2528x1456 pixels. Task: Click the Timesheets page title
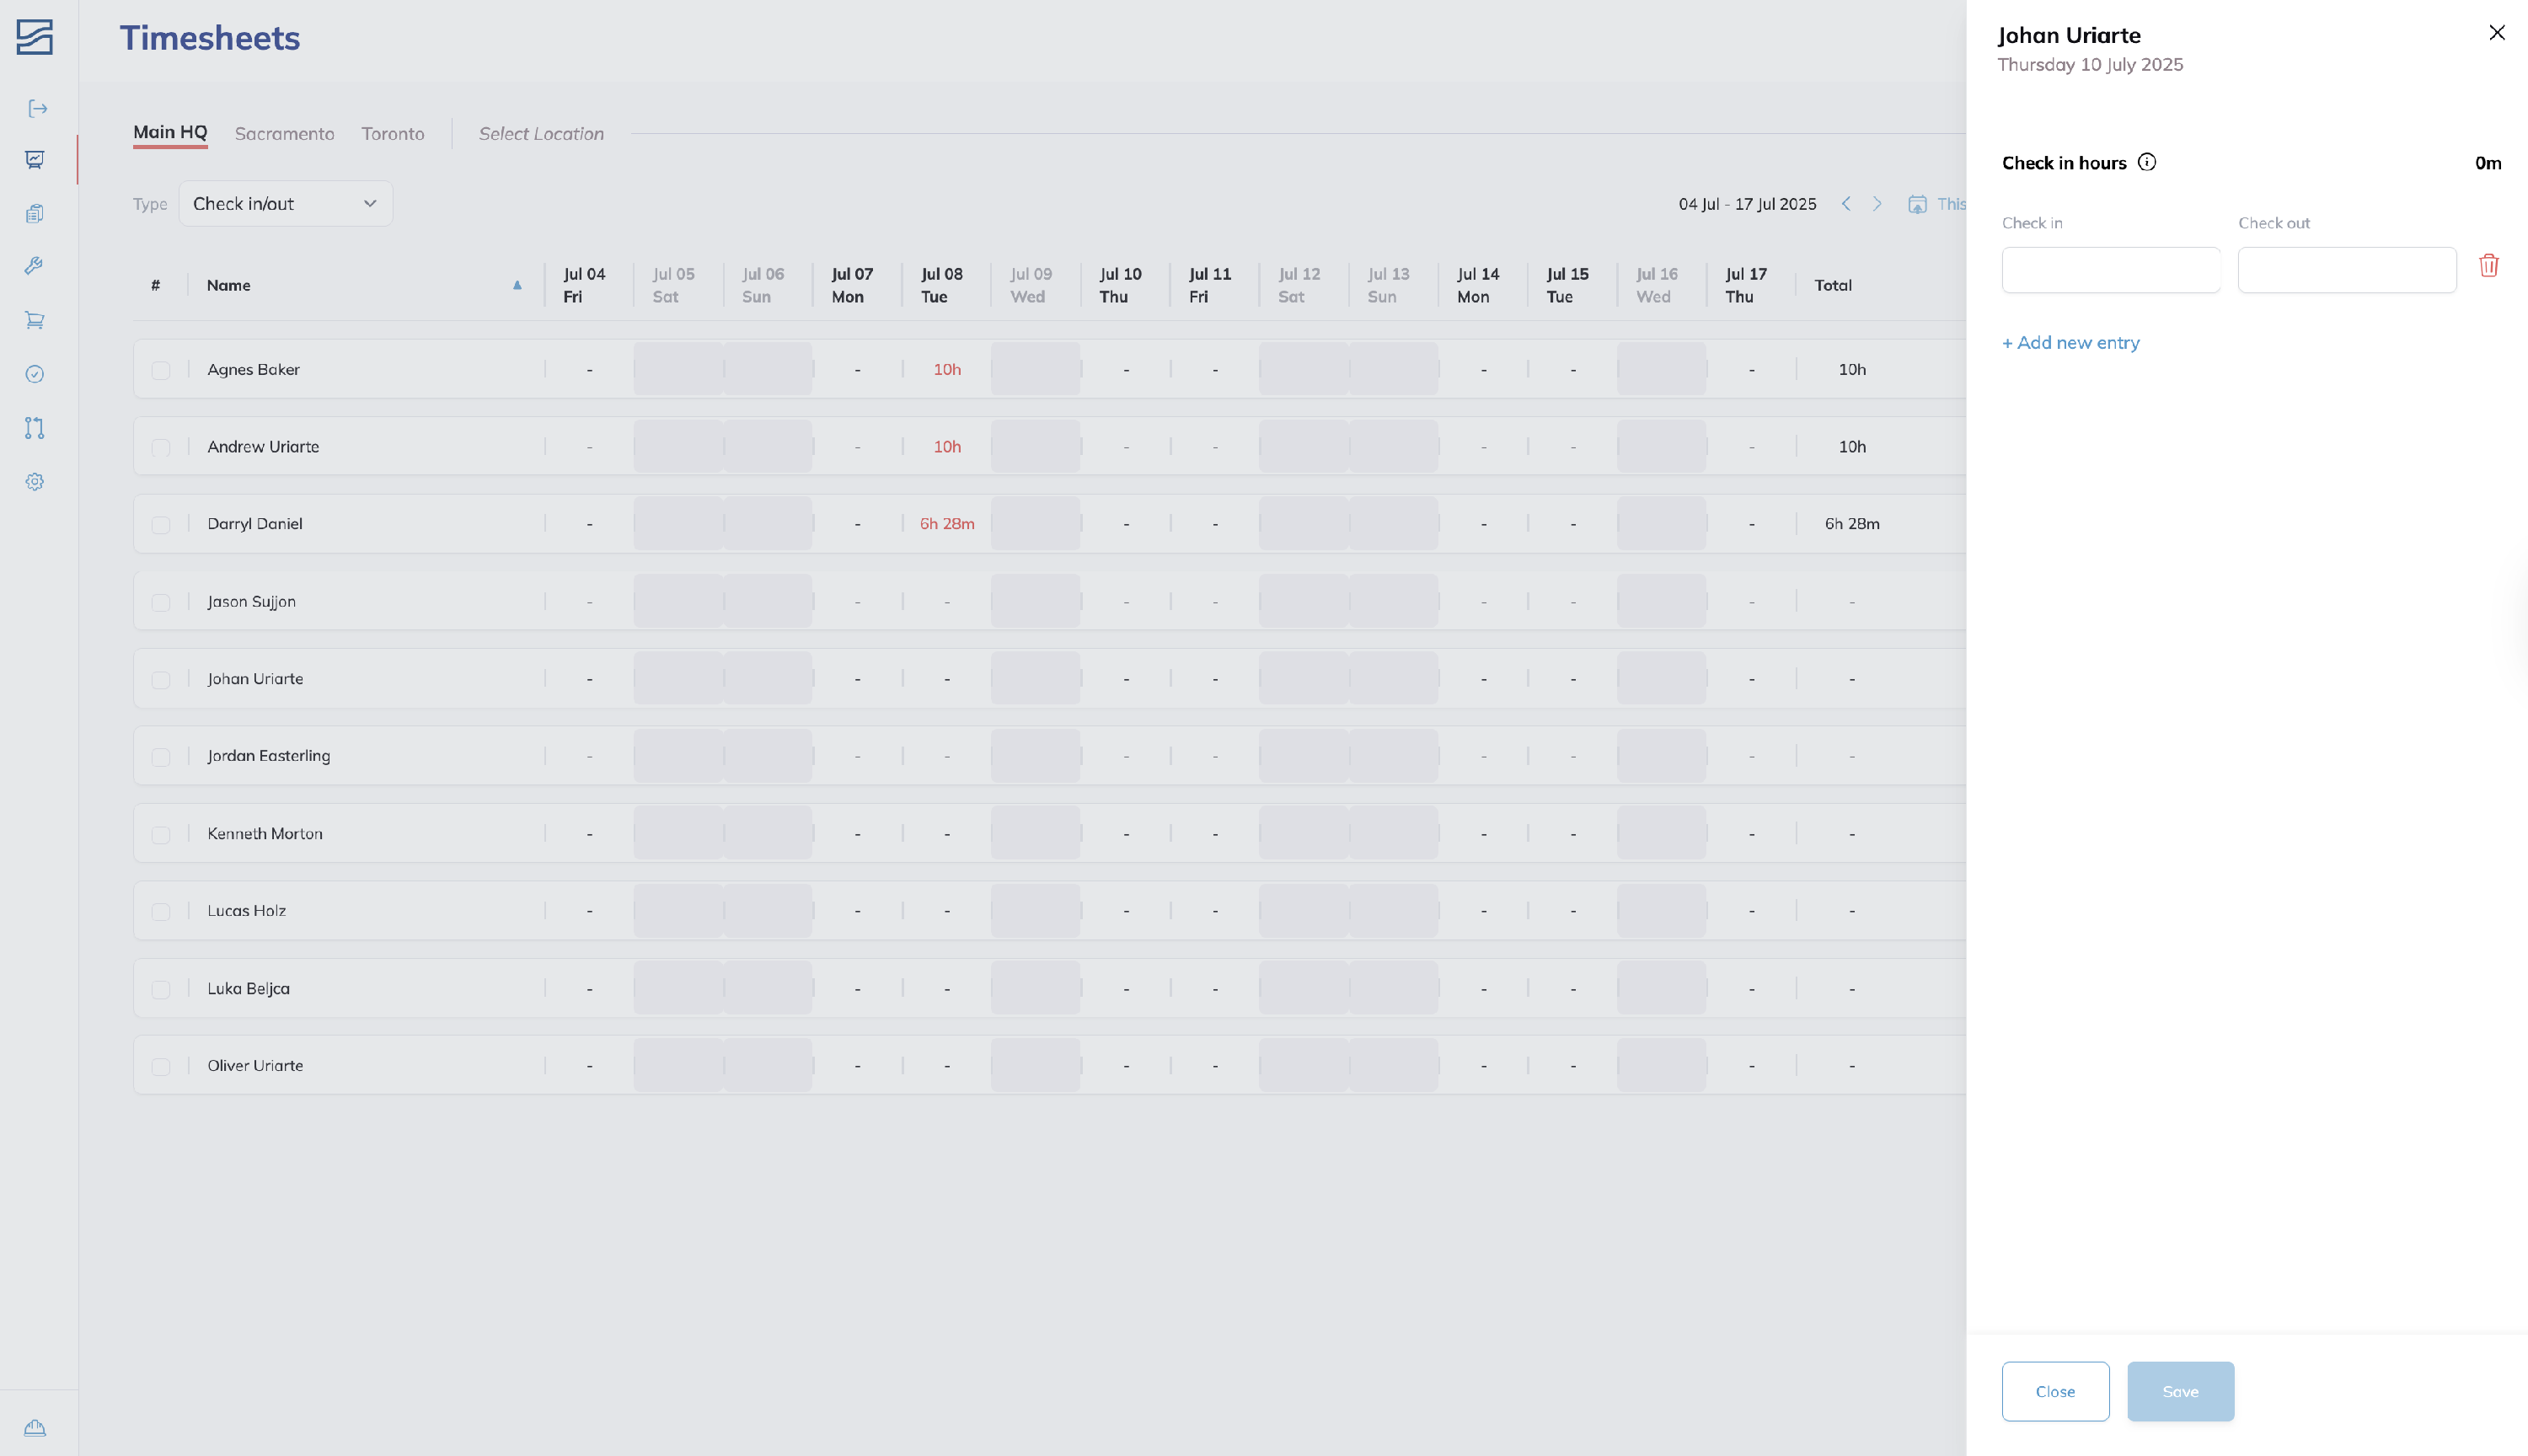tap(210, 38)
